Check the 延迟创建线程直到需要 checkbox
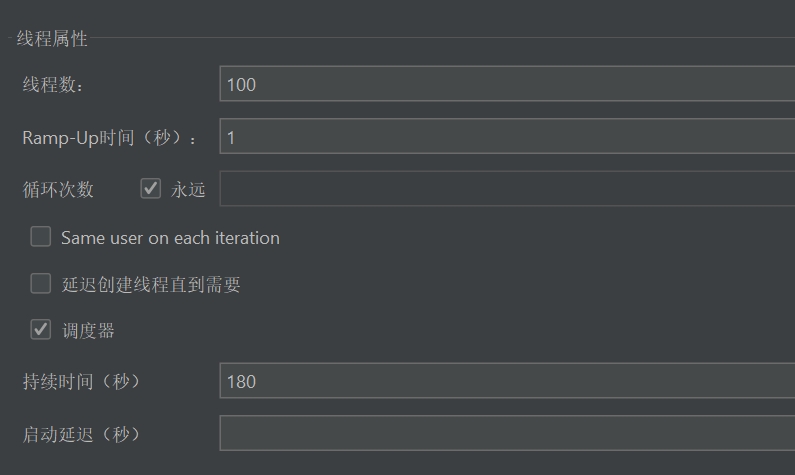795x475 pixels. 41,283
